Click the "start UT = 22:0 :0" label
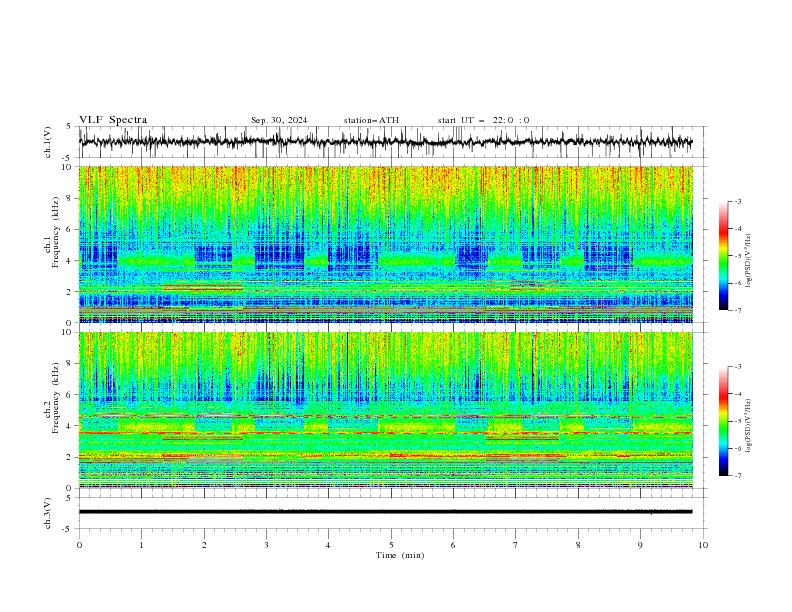This screenshot has width=792, height=612. [x=483, y=120]
